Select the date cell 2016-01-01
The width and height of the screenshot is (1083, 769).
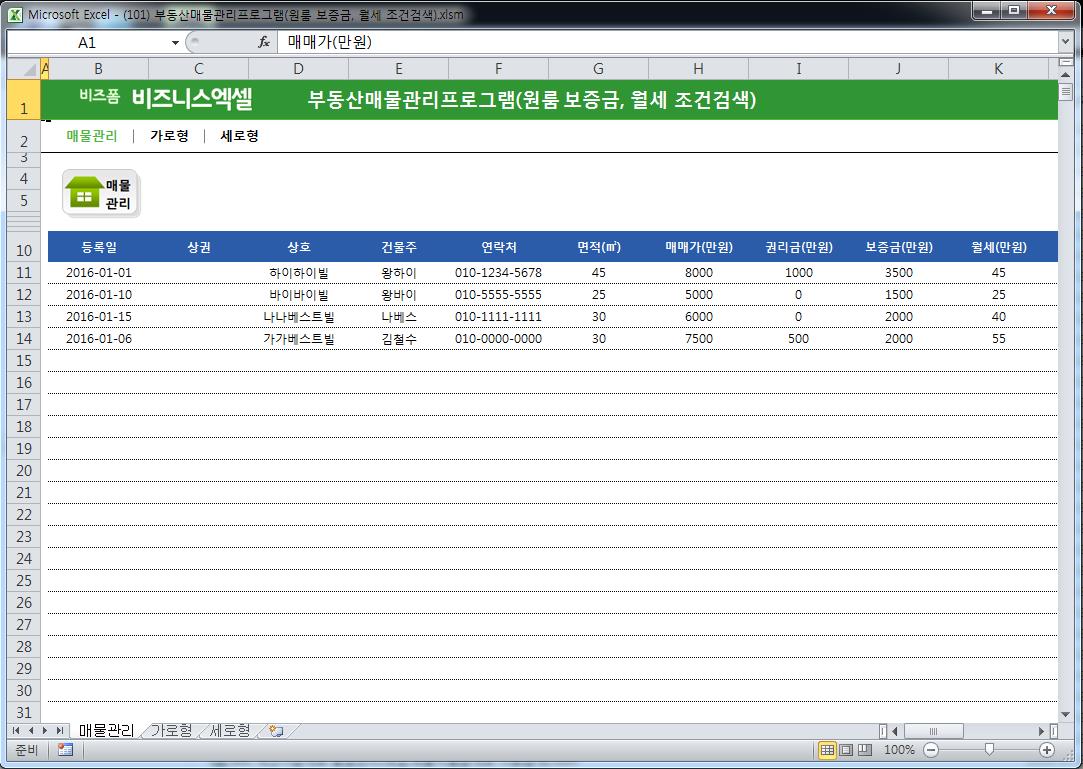(99, 272)
